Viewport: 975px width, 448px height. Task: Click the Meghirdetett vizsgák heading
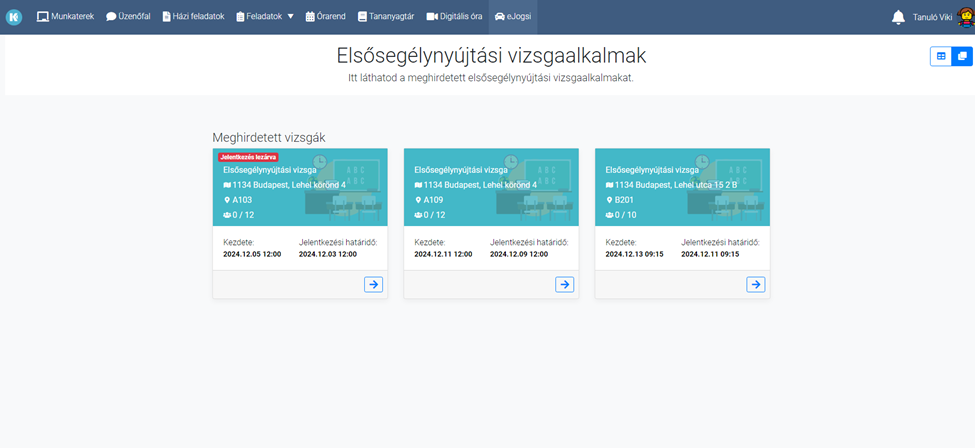(x=269, y=138)
